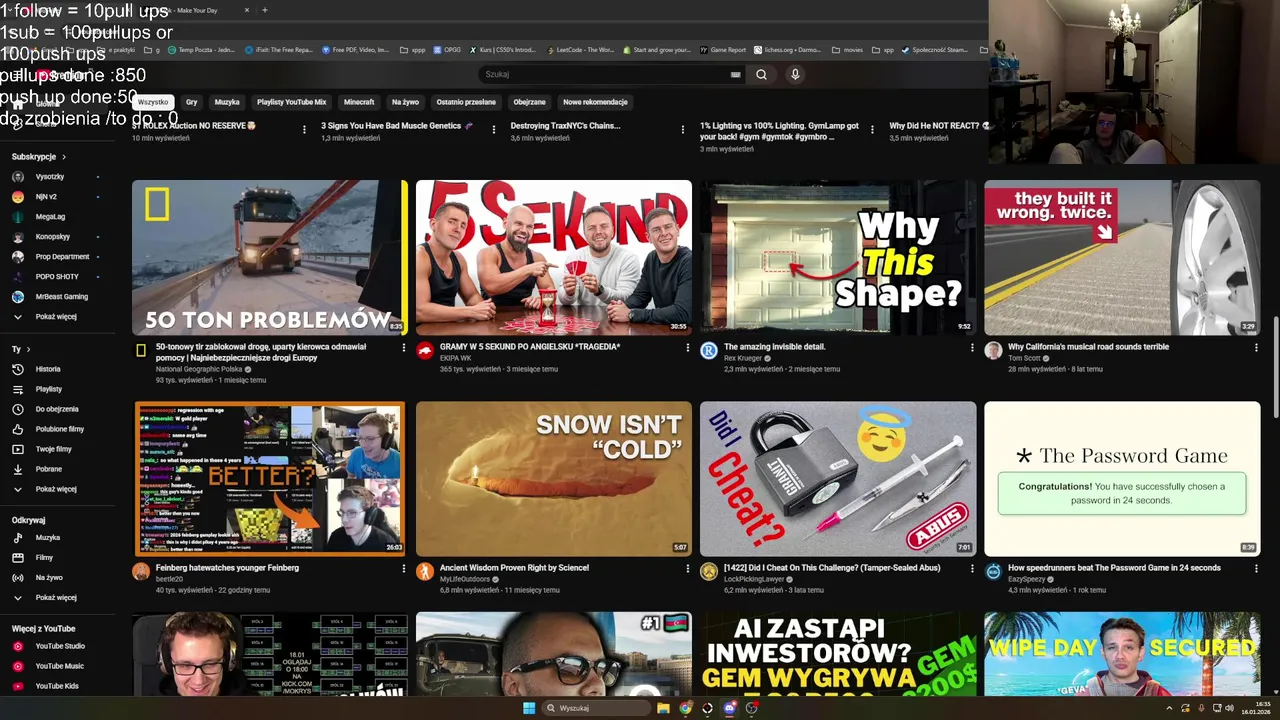Viewport: 1280px width, 720px height.
Task: Open Twoje filmy in sidebar
Action: [53, 449]
